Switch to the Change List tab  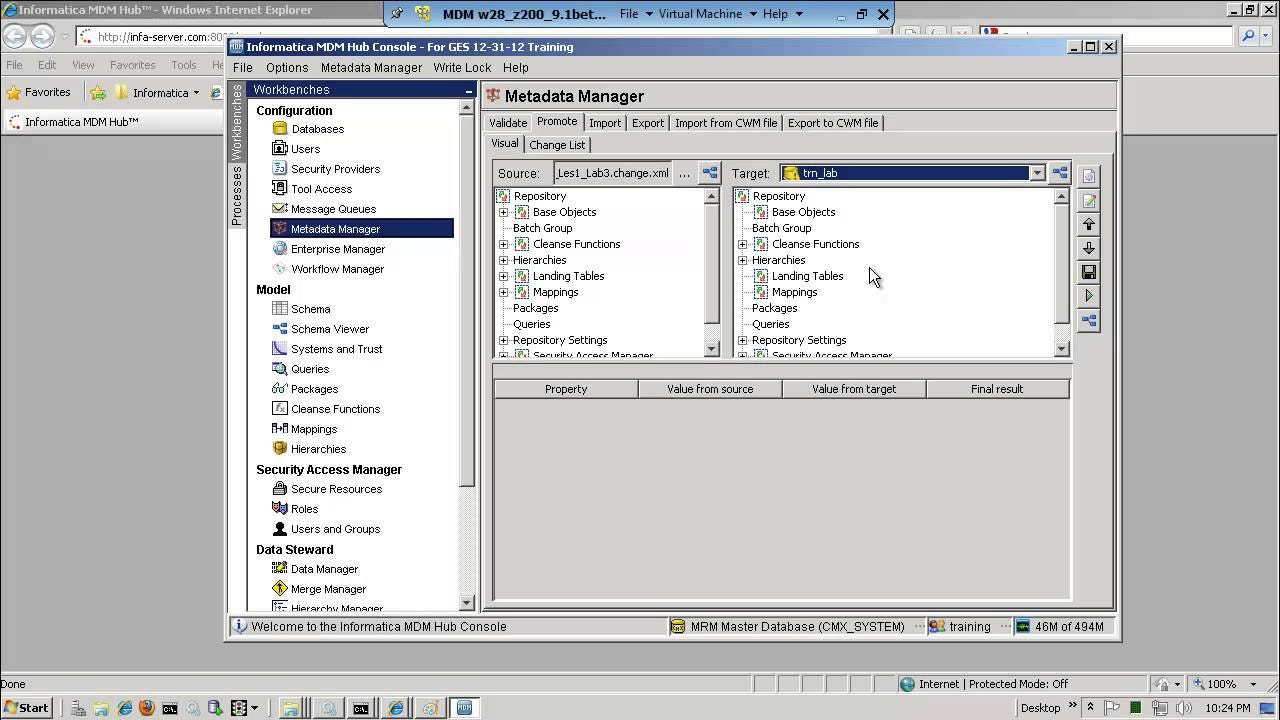(557, 144)
